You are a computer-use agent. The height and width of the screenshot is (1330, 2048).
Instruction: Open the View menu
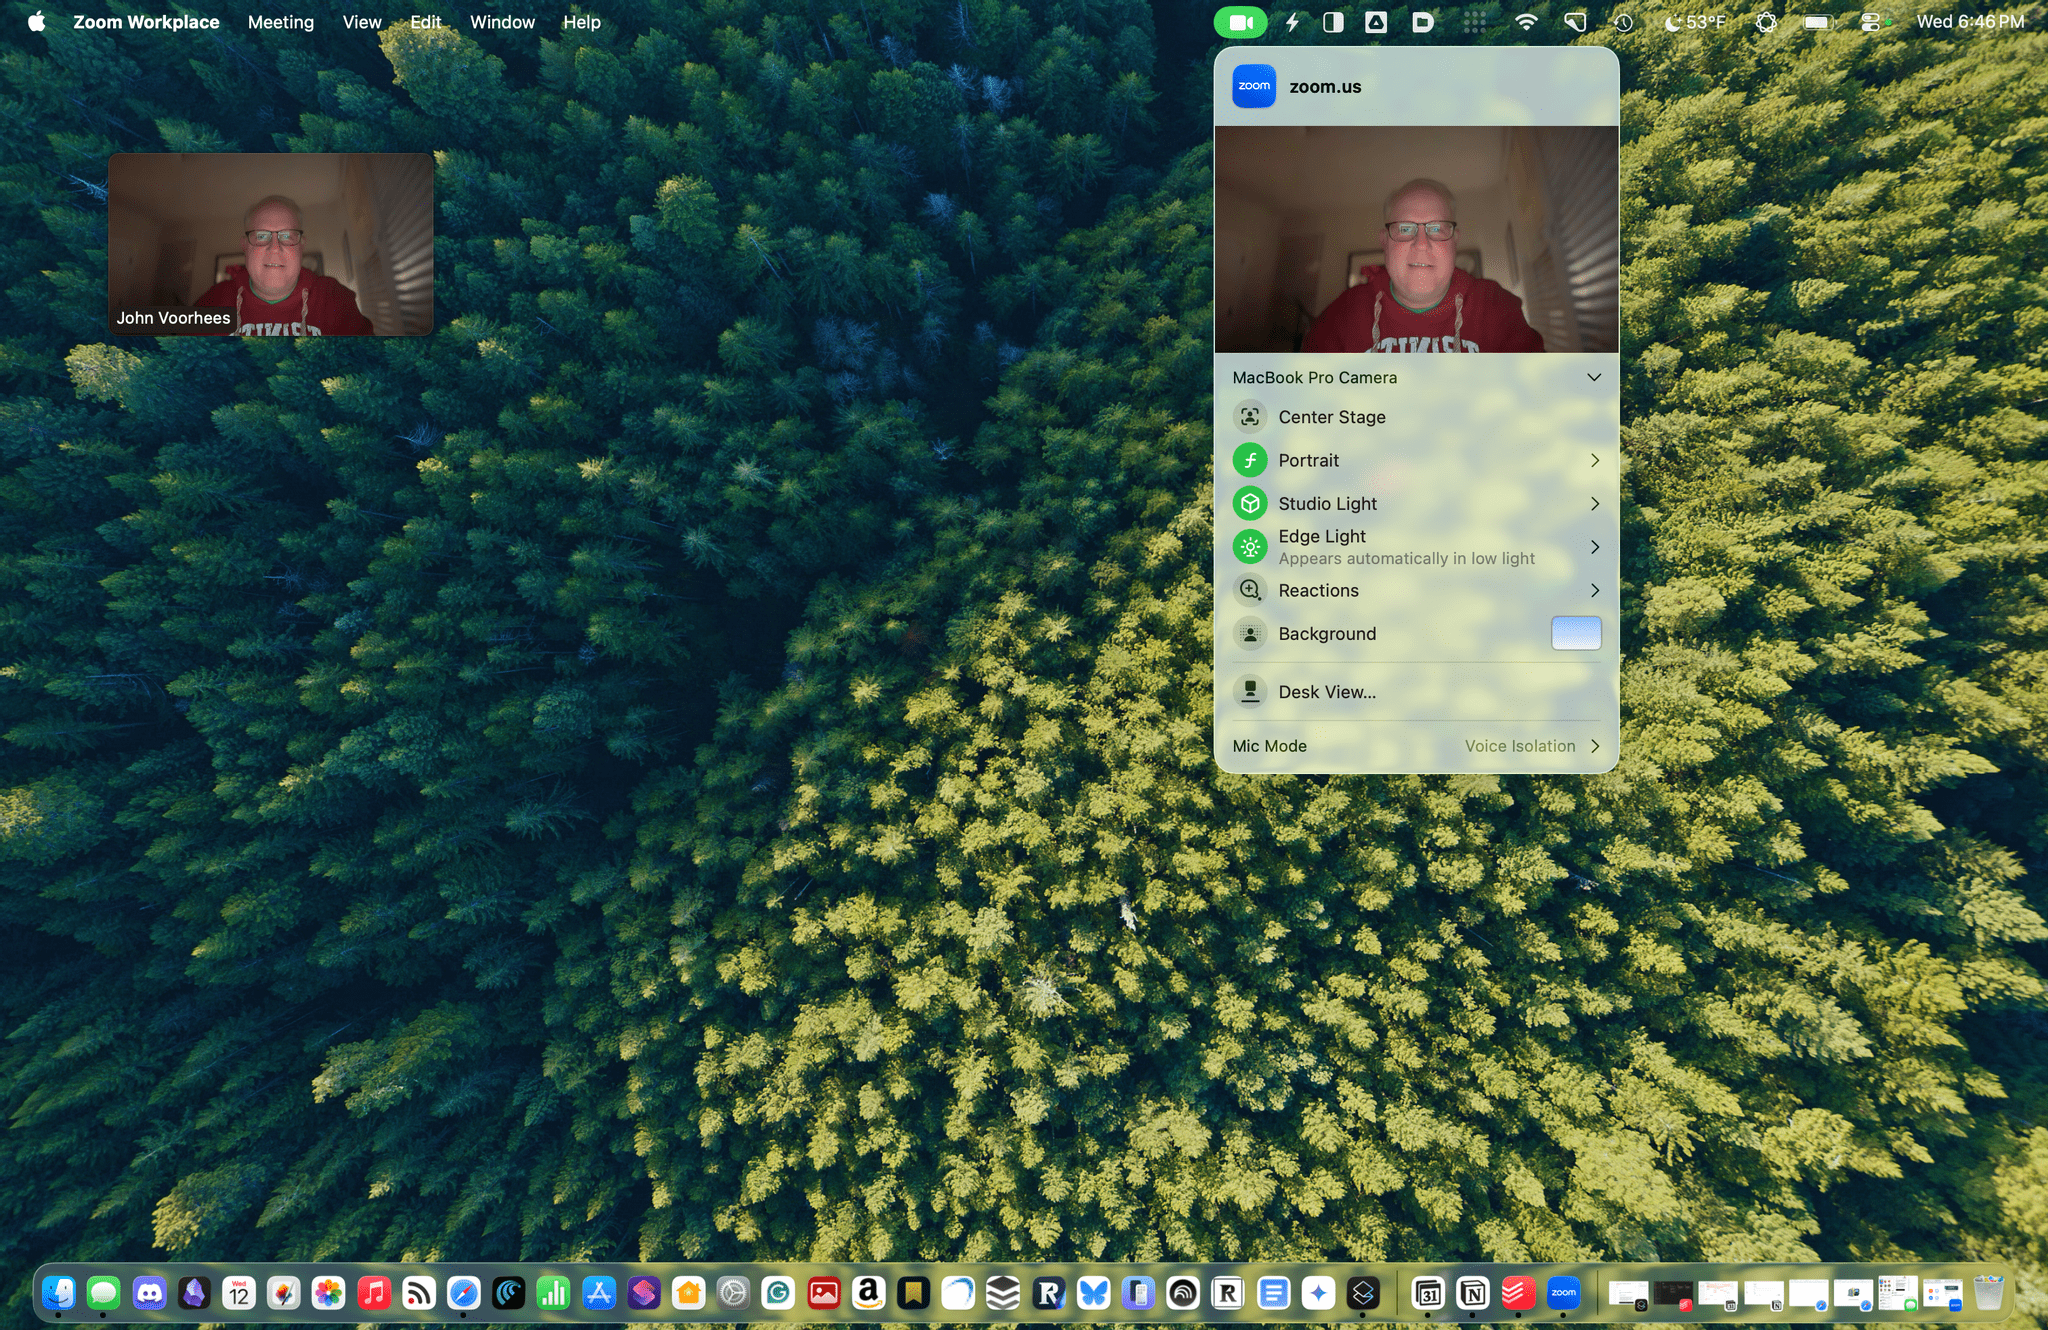361,22
